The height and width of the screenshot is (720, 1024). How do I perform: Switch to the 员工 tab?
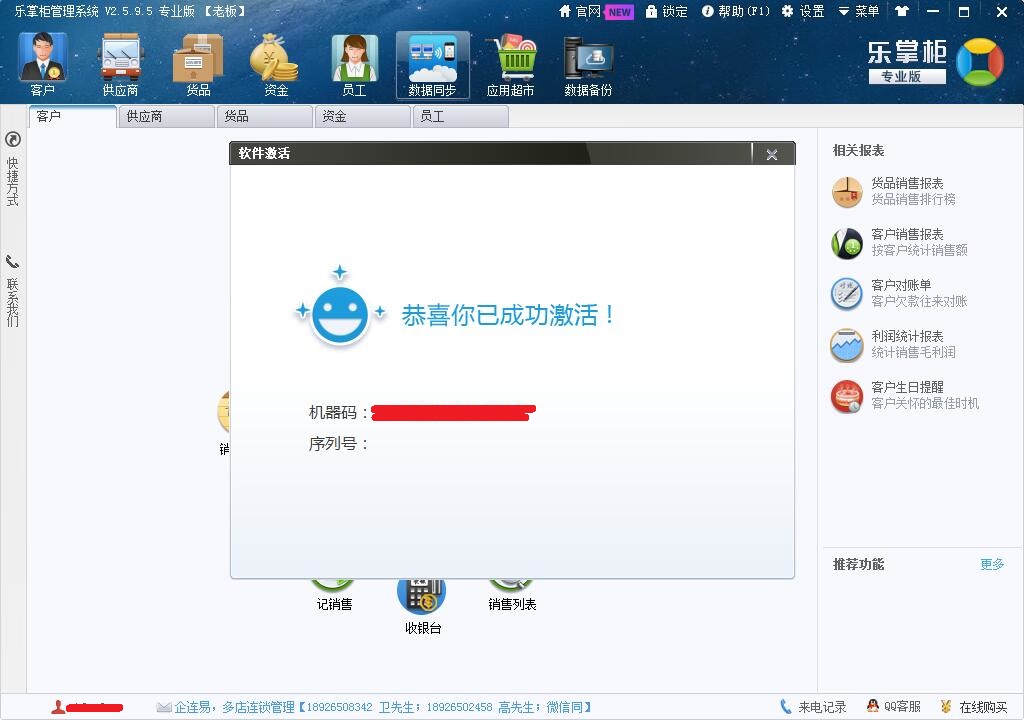(460, 116)
